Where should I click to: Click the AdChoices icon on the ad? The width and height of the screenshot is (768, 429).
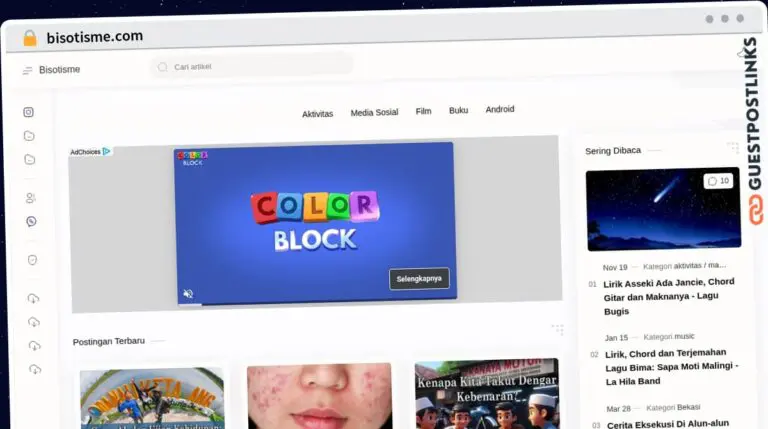tap(106, 152)
